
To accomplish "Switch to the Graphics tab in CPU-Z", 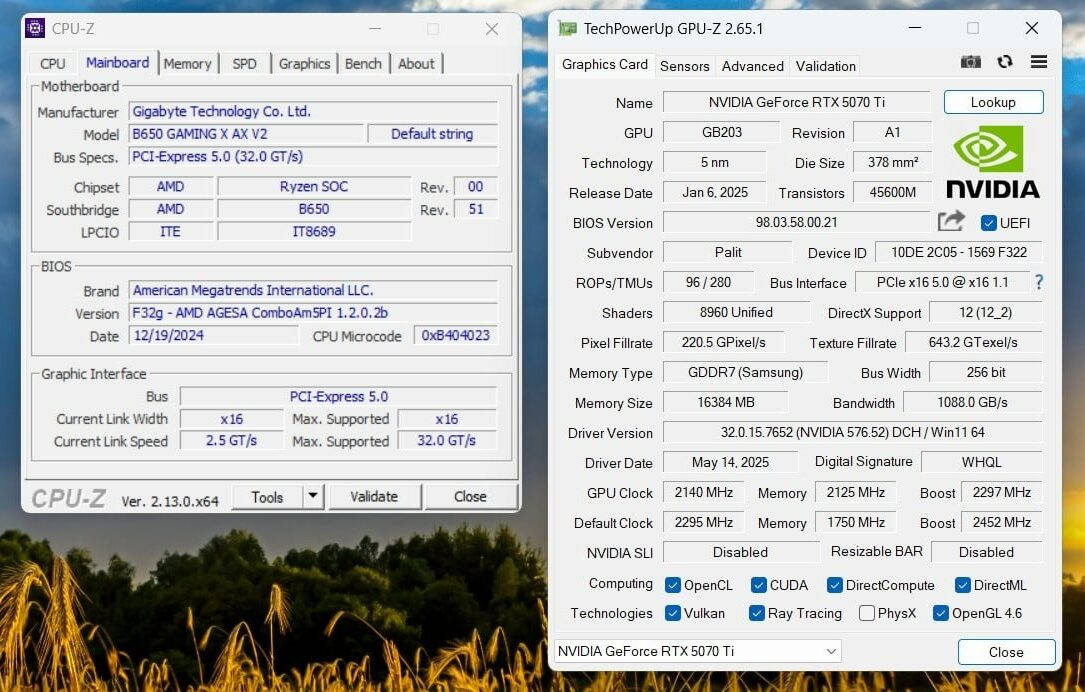I will (x=304, y=64).
